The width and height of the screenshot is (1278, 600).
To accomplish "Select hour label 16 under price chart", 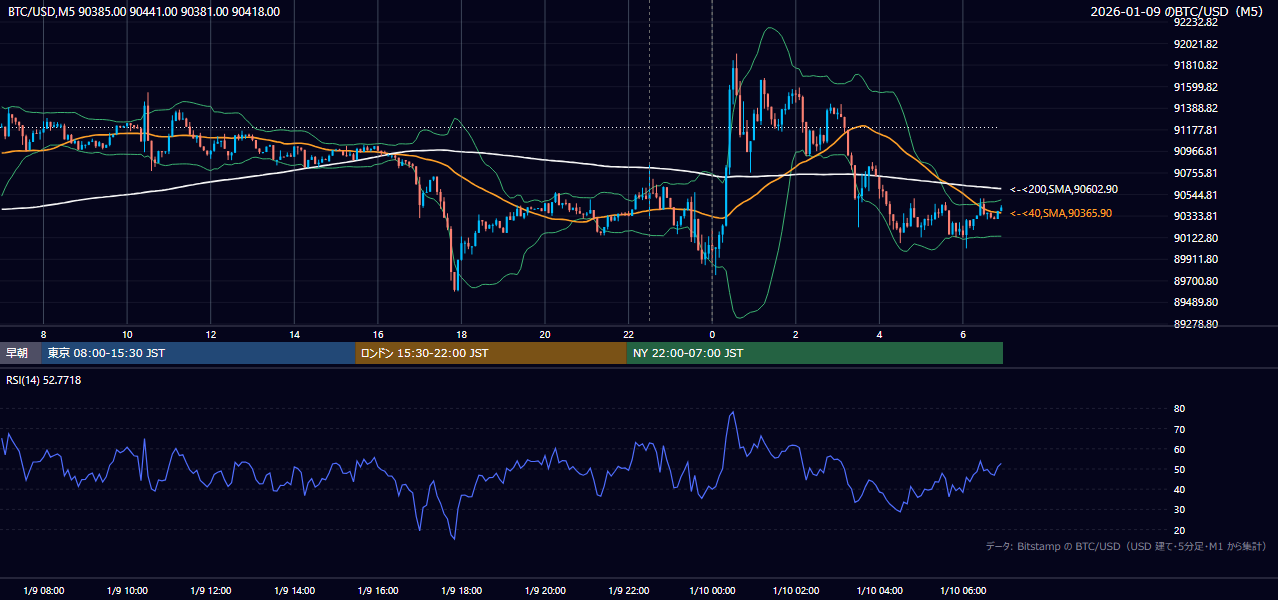I will [378, 334].
